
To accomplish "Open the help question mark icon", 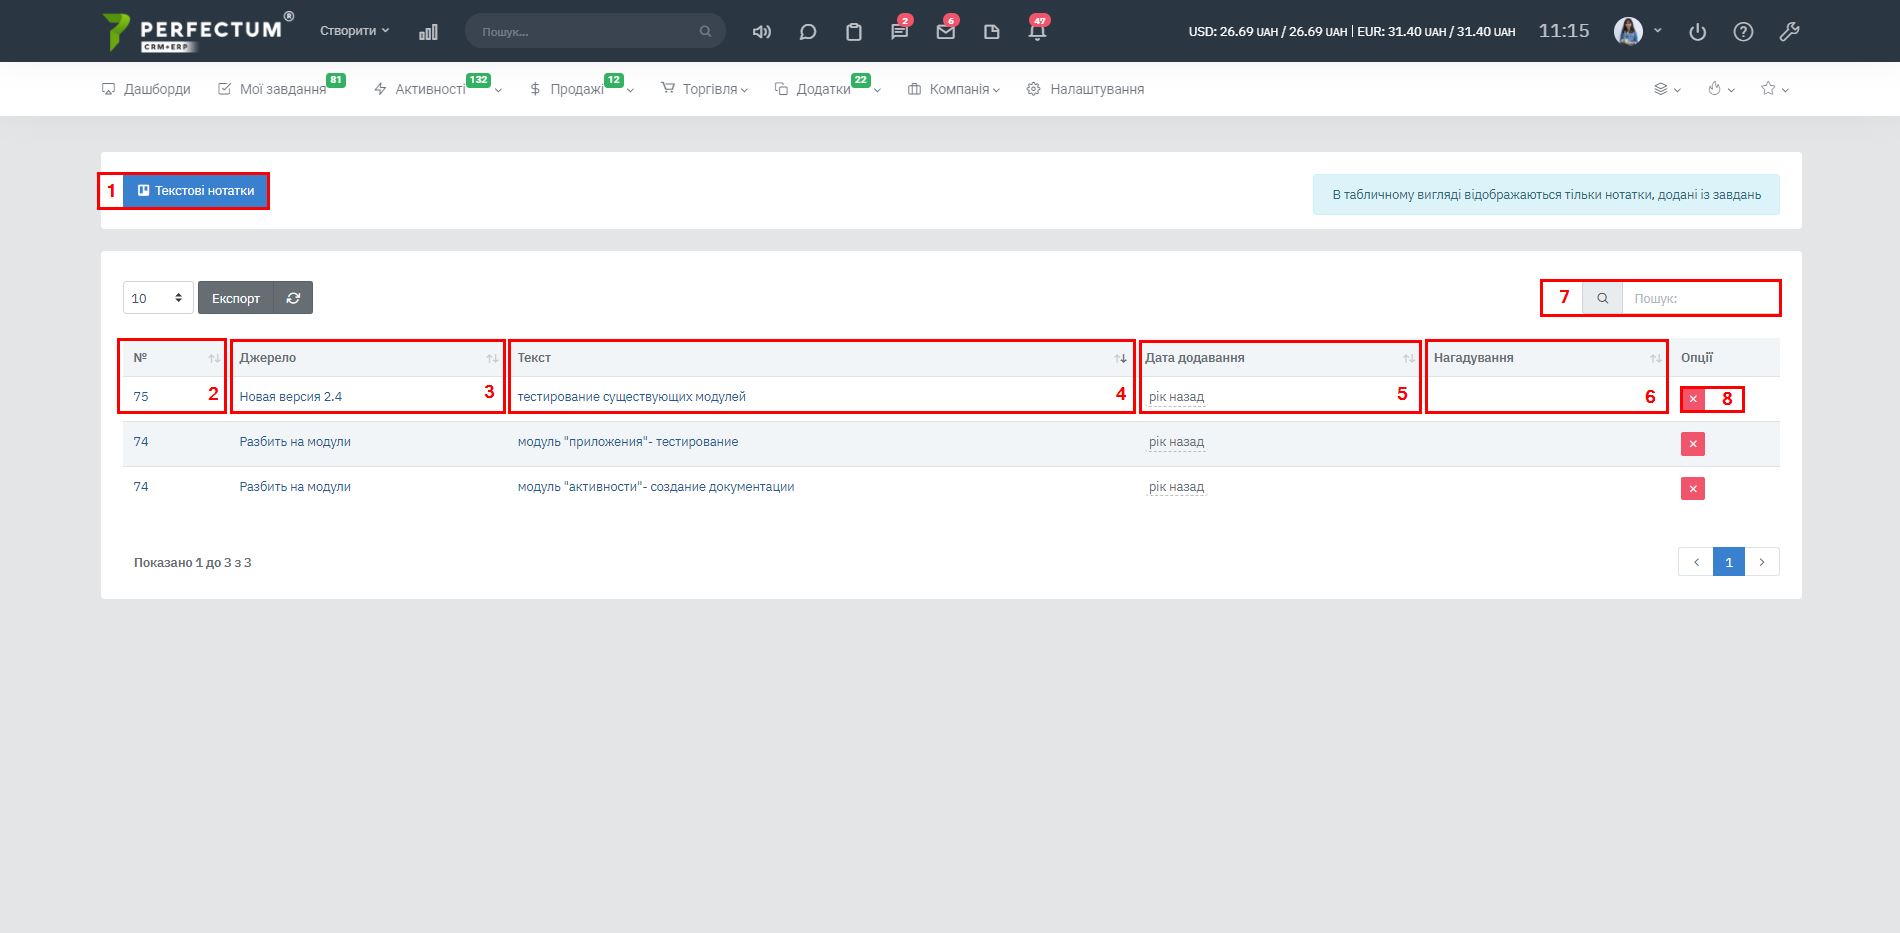I will click(x=1743, y=32).
